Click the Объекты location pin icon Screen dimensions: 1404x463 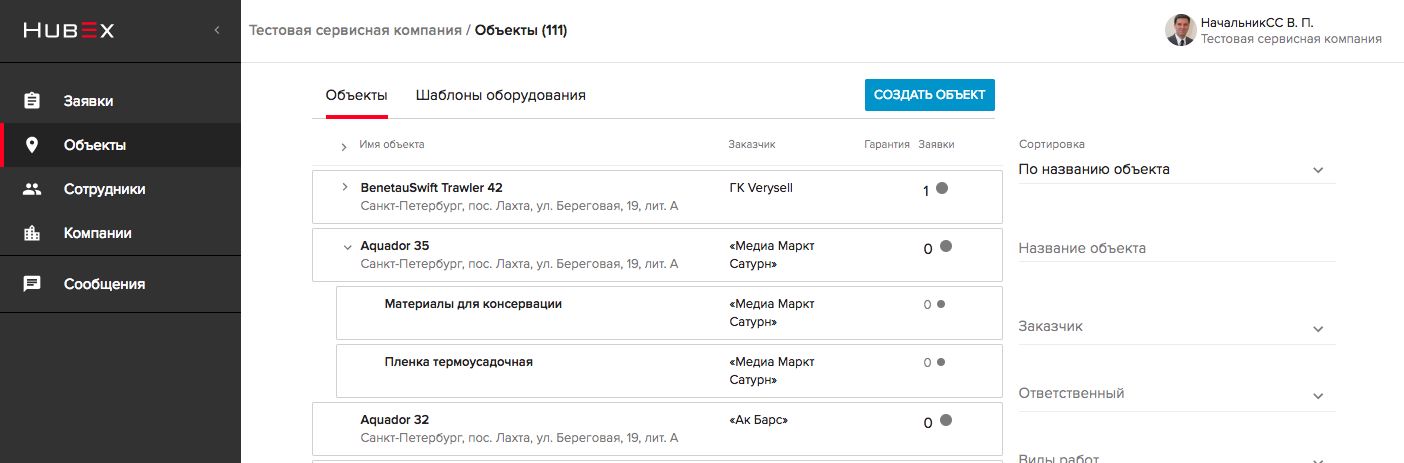tap(32, 145)
